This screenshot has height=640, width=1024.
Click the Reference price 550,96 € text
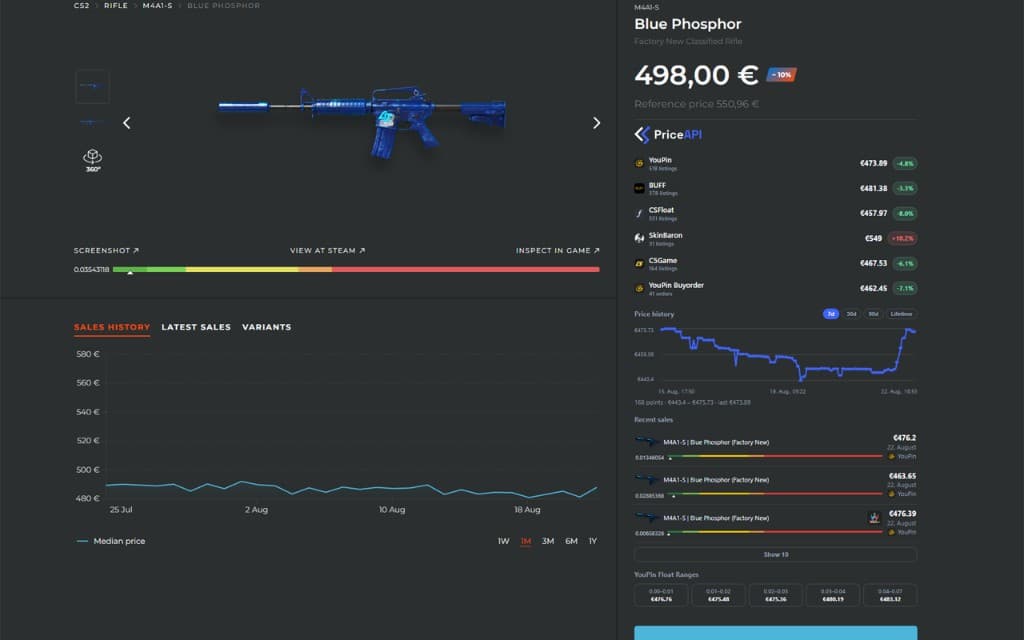coord(696,104)
